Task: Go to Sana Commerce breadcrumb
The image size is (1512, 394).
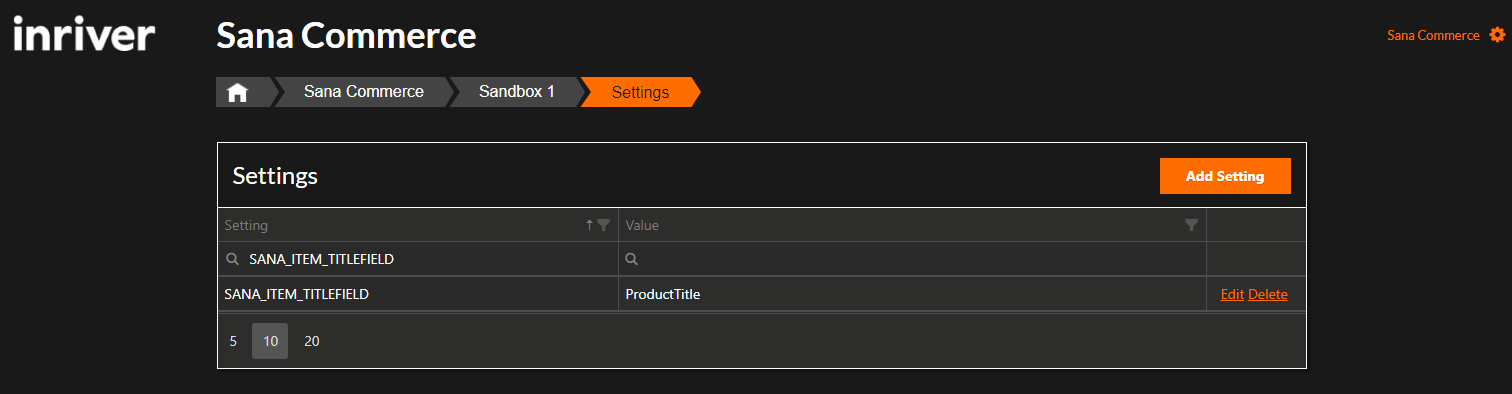Action: (x=364, y=92)
